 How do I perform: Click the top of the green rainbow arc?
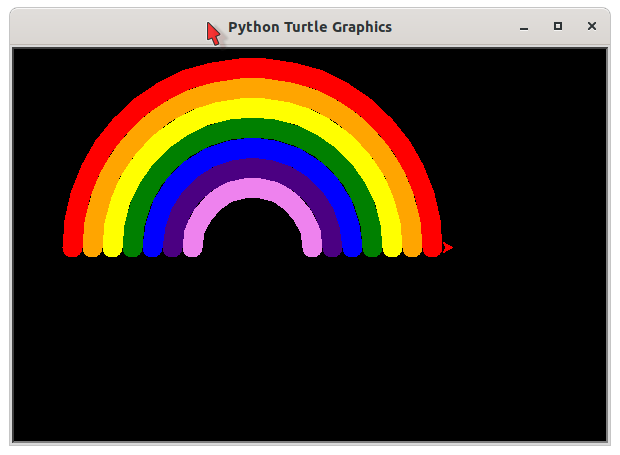tap(252, 128)
